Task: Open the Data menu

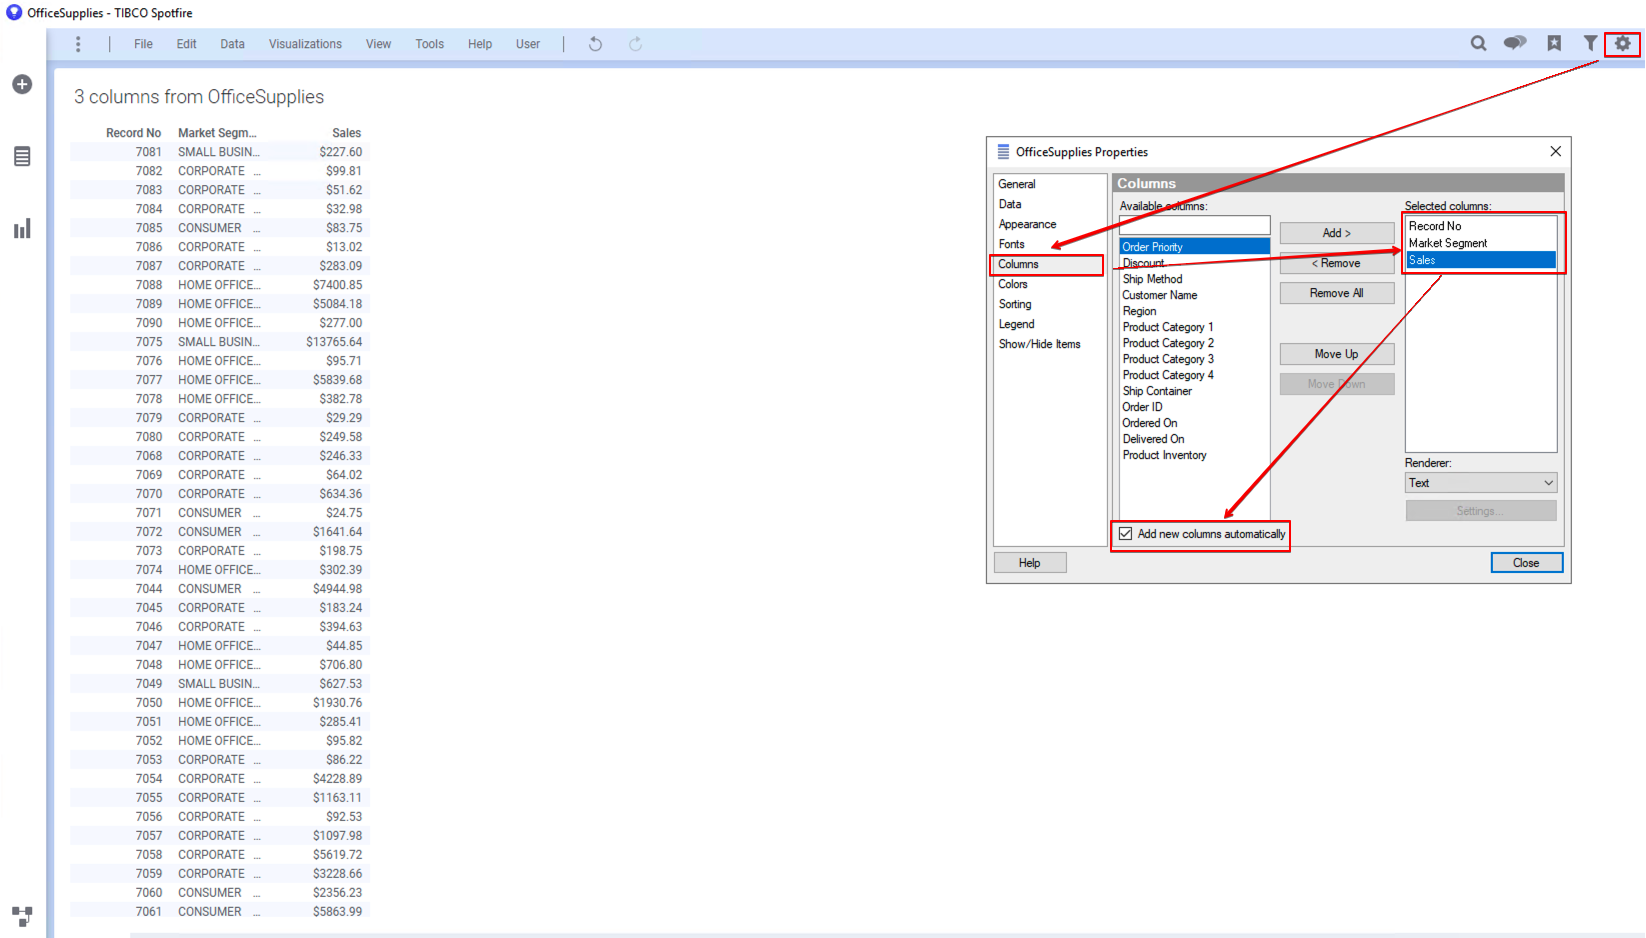Action: point(233,44)
